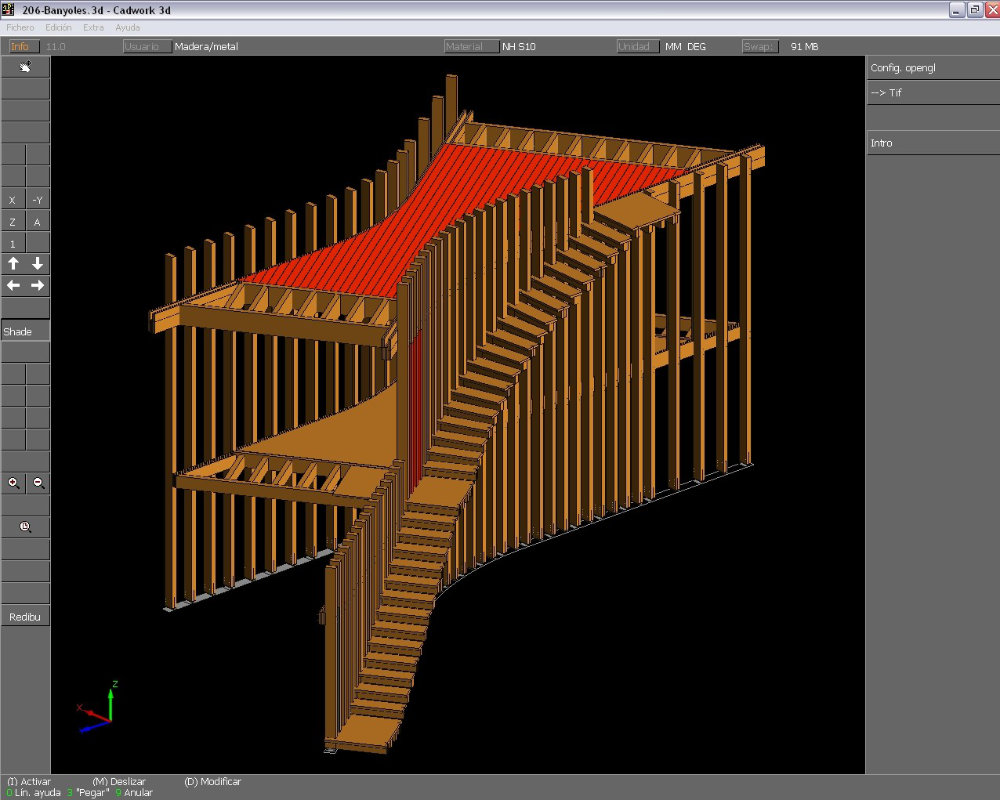Open the Unidad units selector
Viewport: 1000px width, 800px height.
tap(638, 46)
